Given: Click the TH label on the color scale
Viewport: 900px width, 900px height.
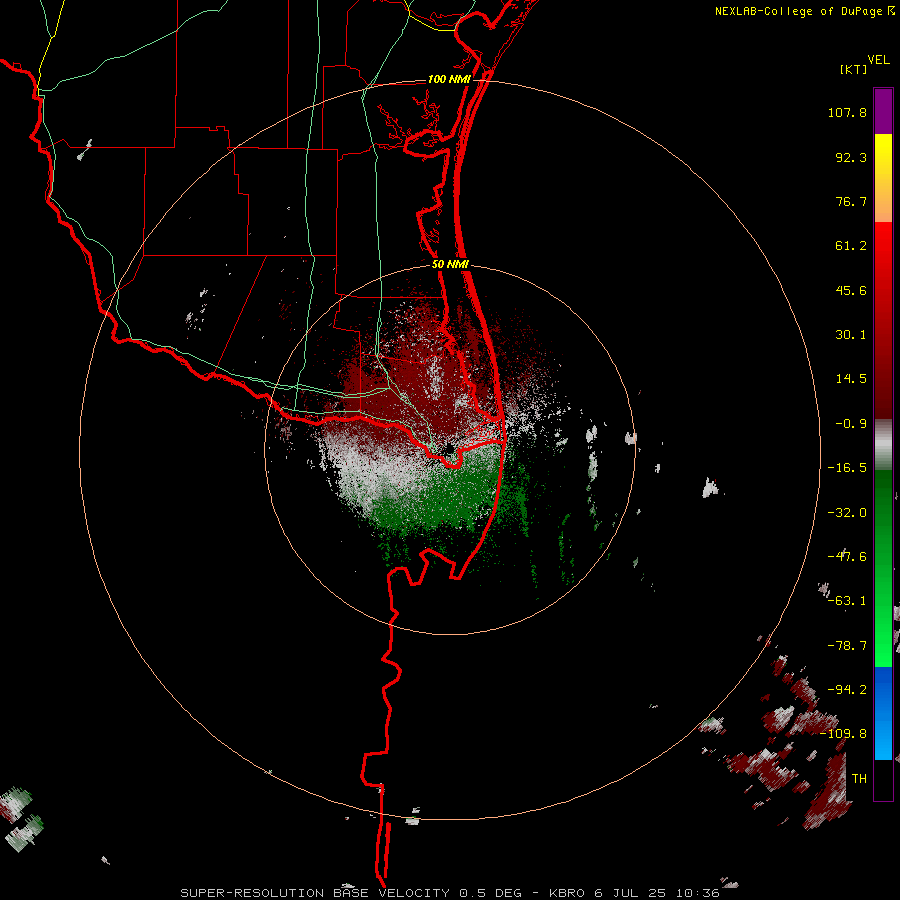Looking at the screenshot, I should click(x=859, y=778).
